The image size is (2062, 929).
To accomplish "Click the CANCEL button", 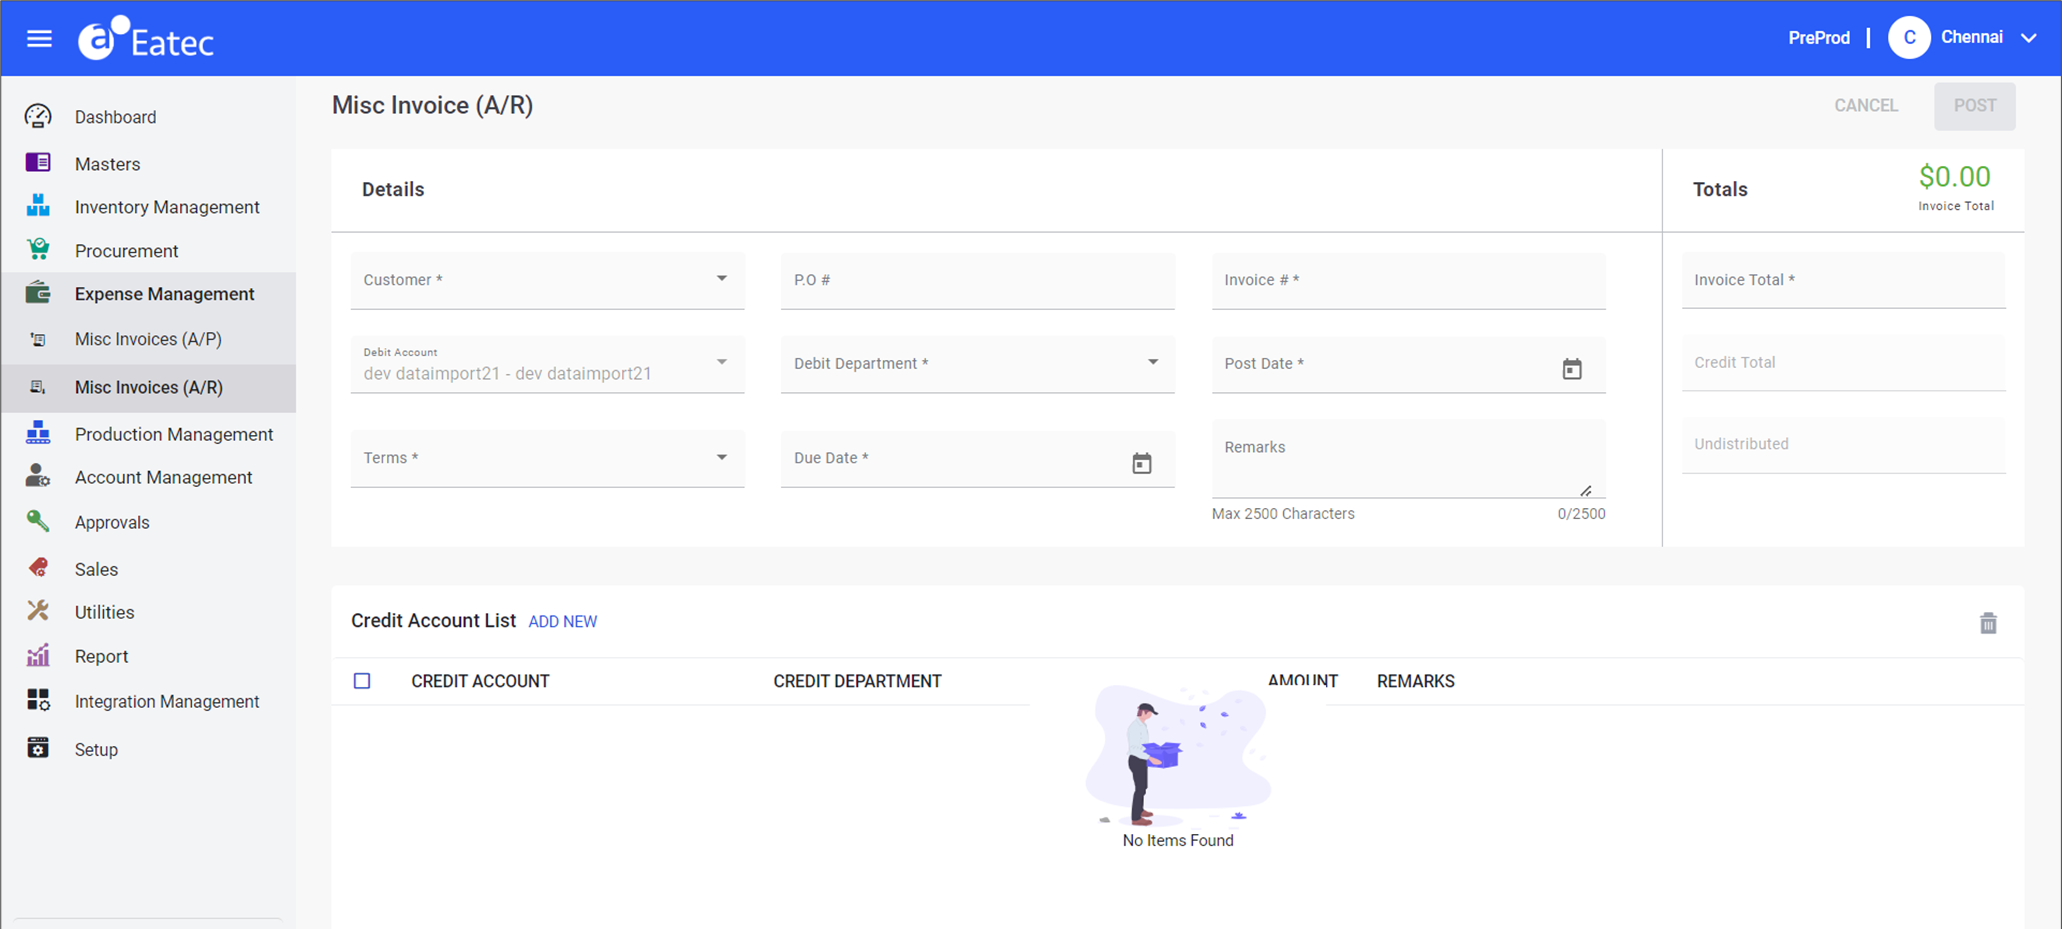I will coord(1865,105).
